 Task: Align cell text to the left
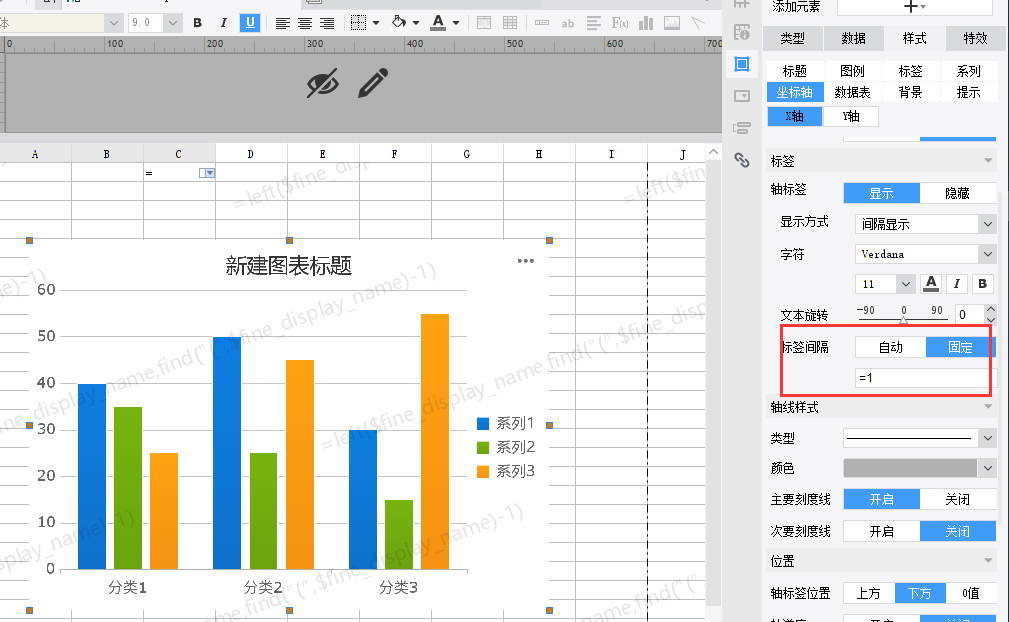point(282,23)
